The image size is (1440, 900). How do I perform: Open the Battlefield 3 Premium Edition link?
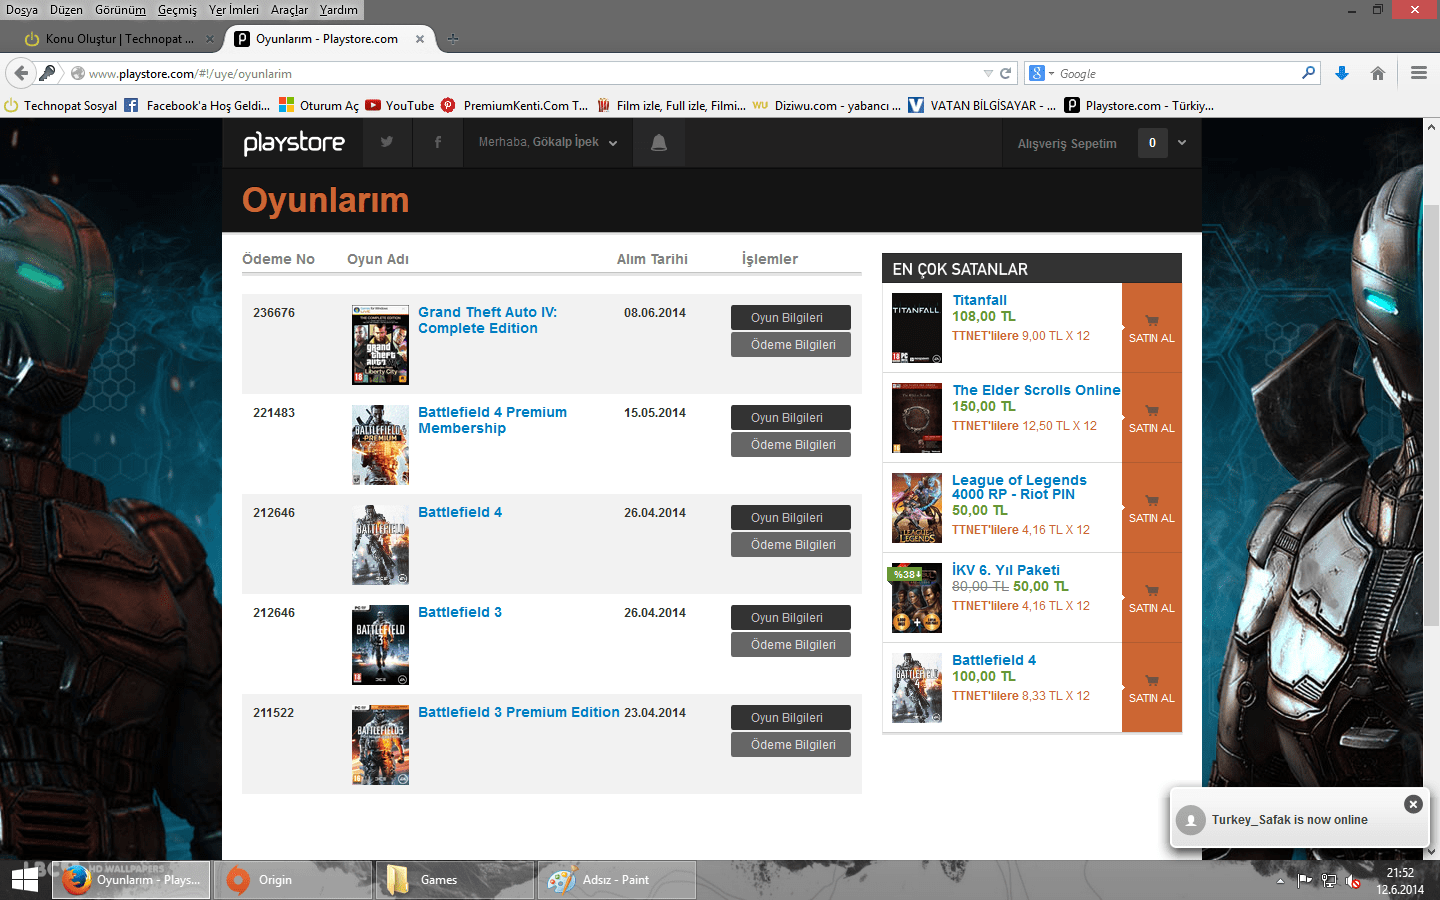coord(519,712)
